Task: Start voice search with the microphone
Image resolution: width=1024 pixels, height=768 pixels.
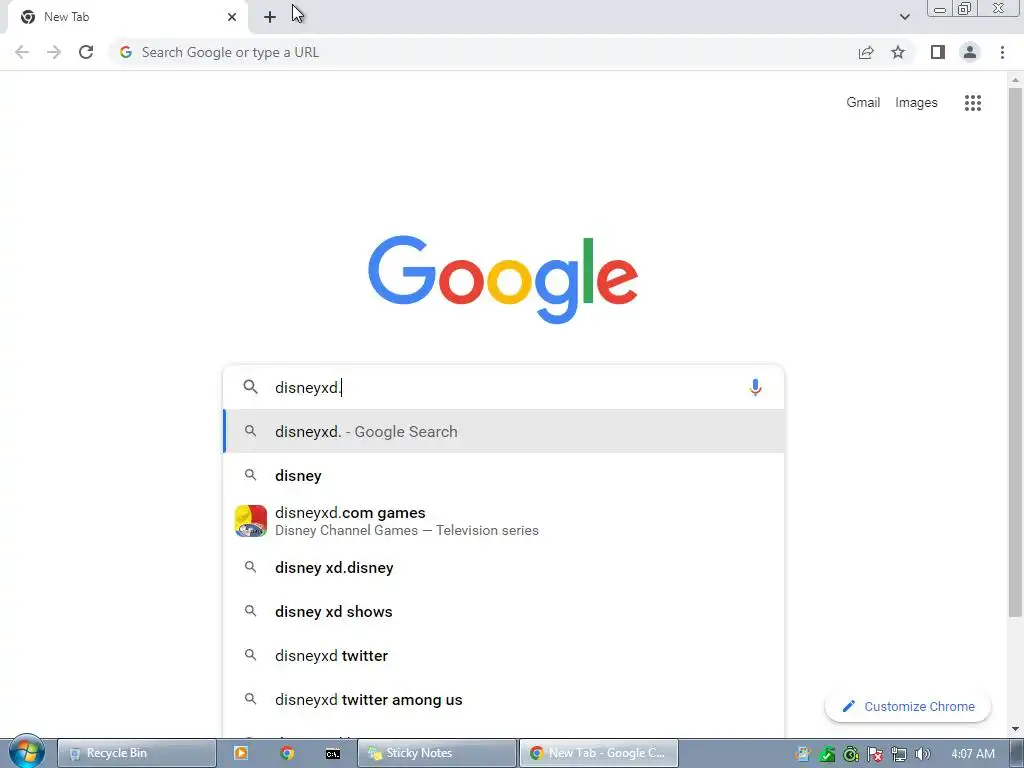Action: 755,387
